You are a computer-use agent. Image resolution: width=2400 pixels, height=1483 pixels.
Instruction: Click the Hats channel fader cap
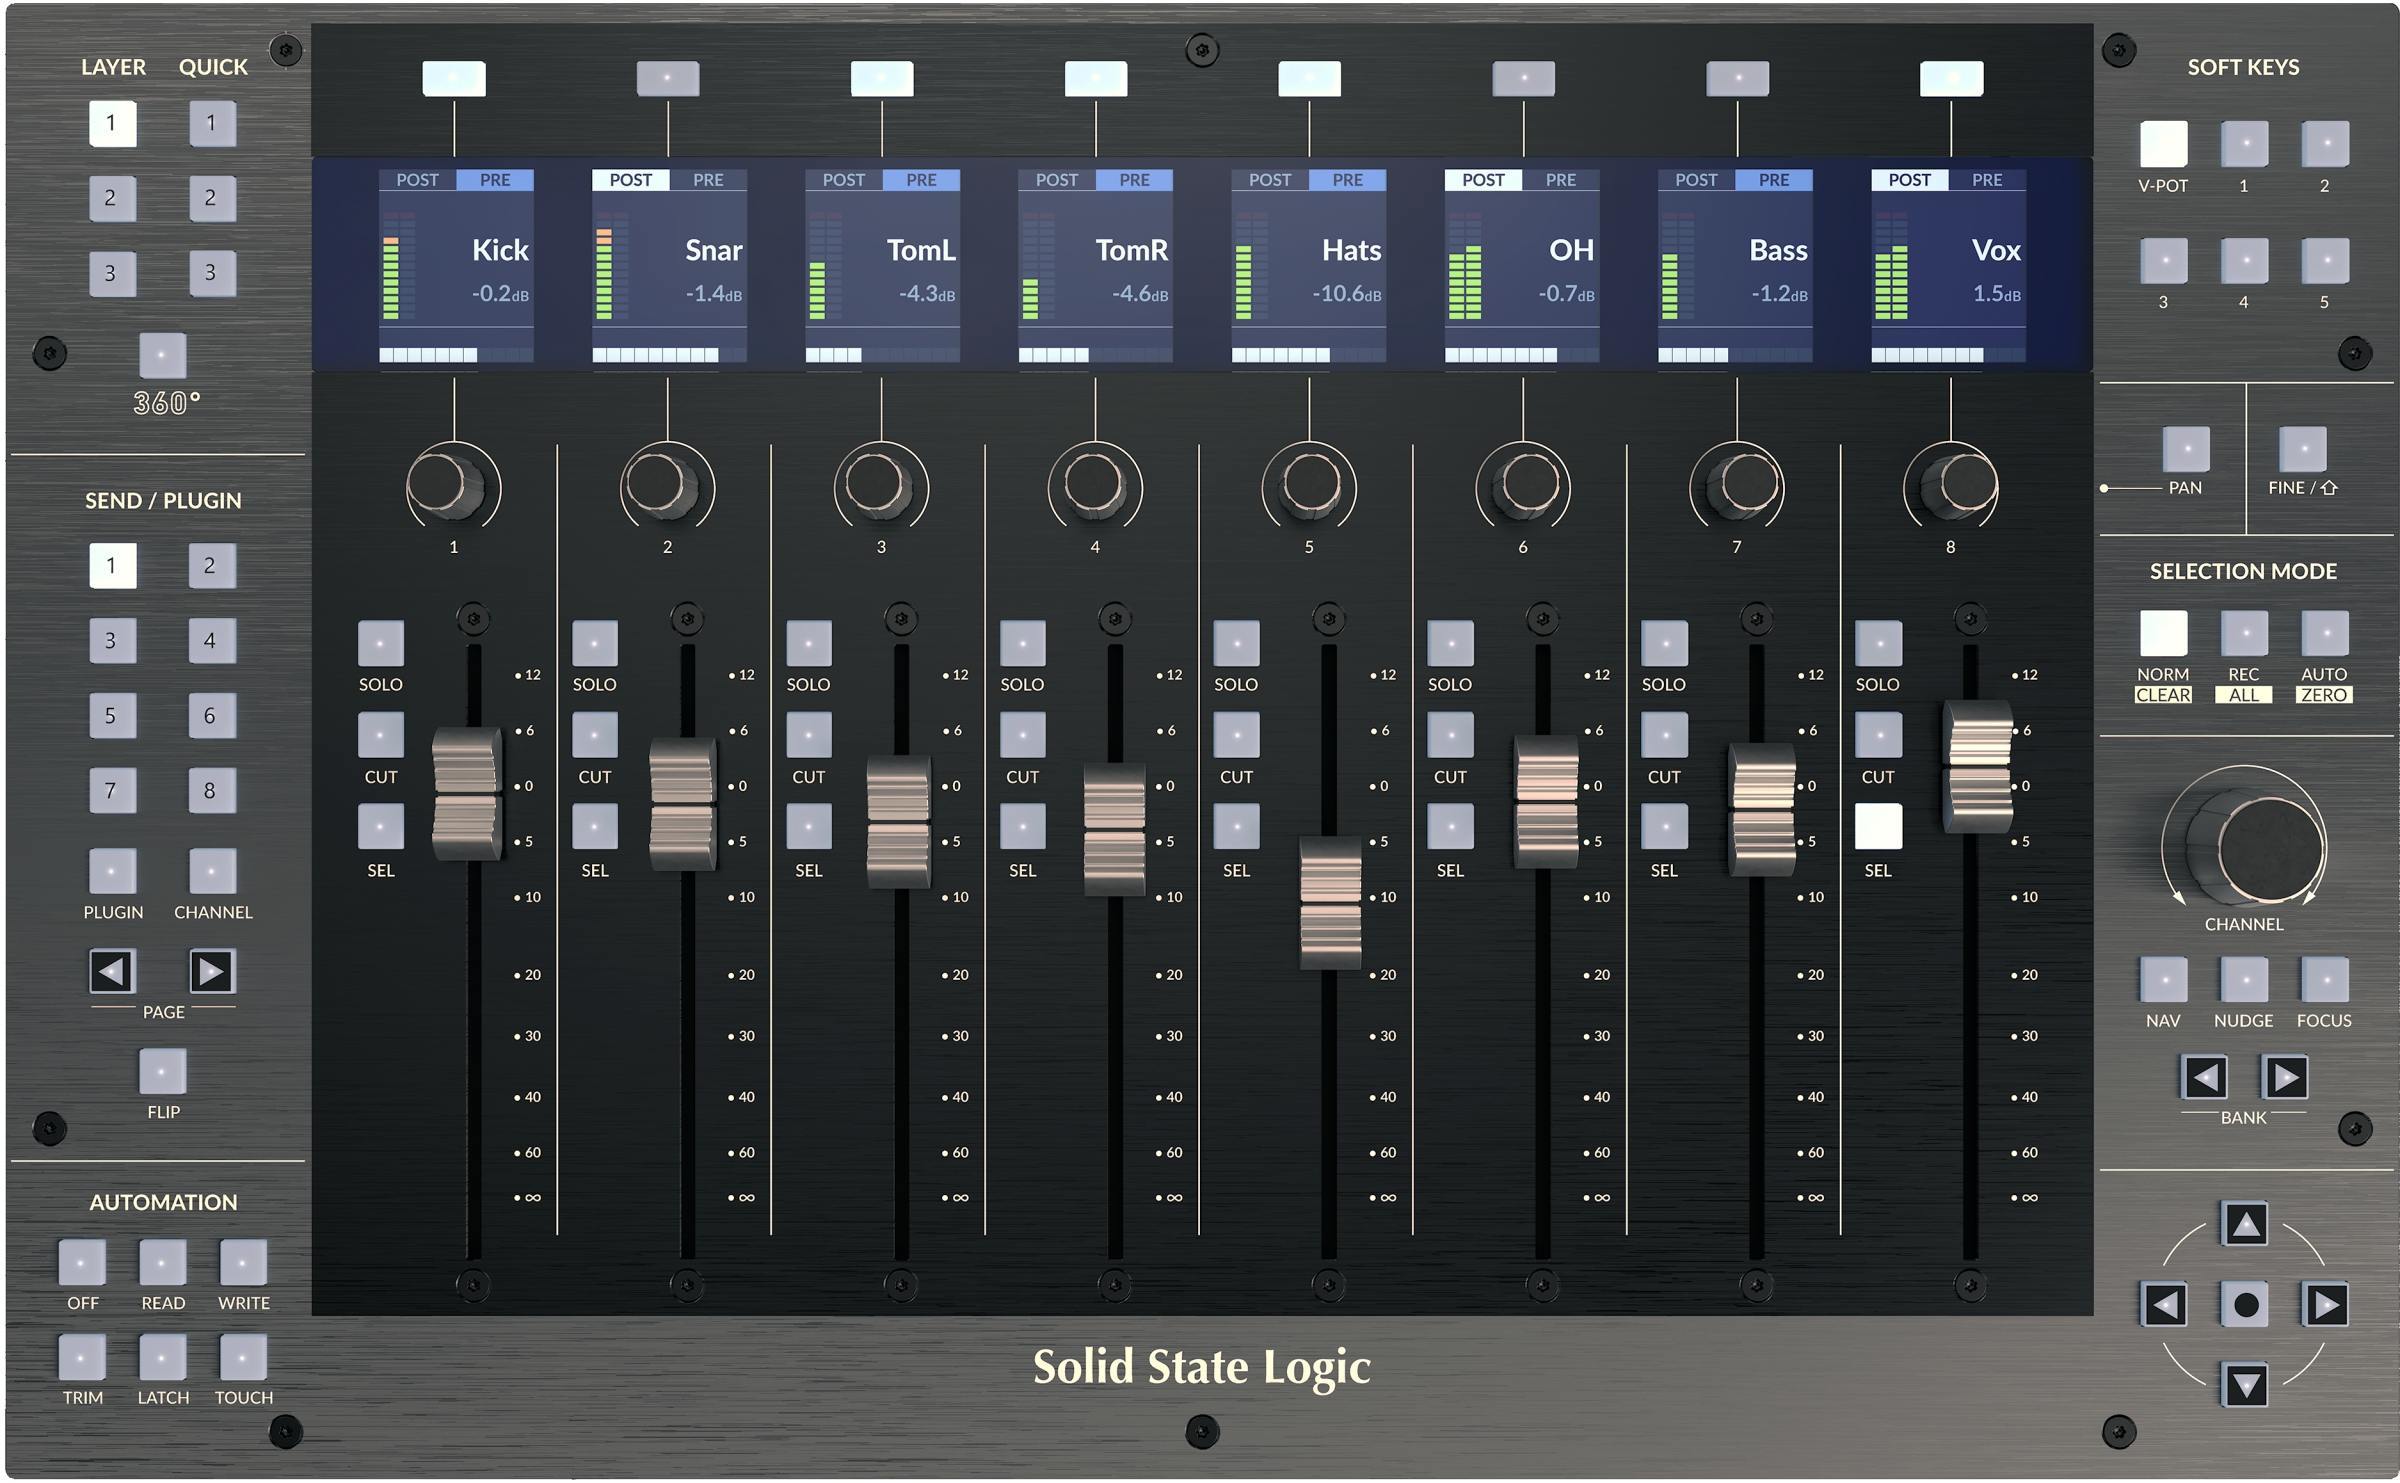pyautogui.click(x=1330, y=902)
